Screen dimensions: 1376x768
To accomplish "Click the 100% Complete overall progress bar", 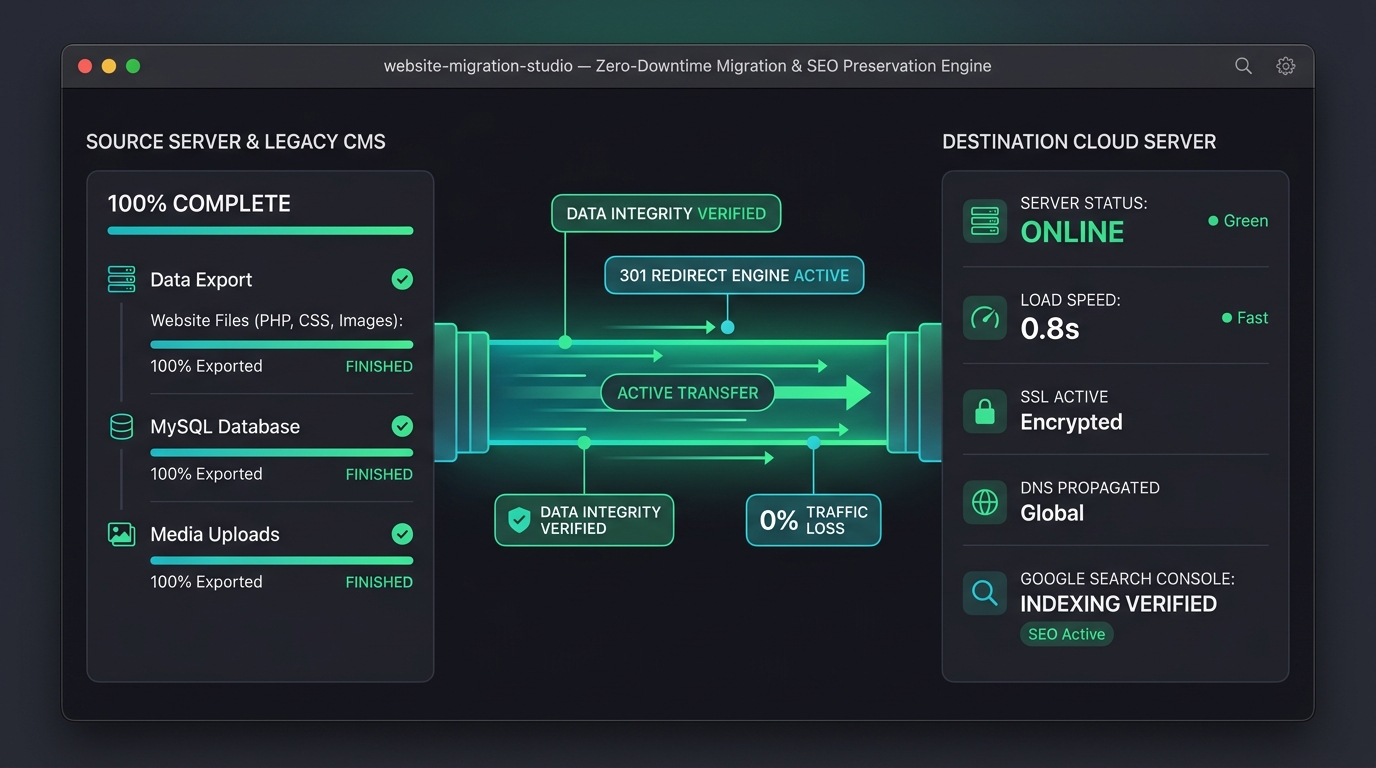I will [260, 231].
